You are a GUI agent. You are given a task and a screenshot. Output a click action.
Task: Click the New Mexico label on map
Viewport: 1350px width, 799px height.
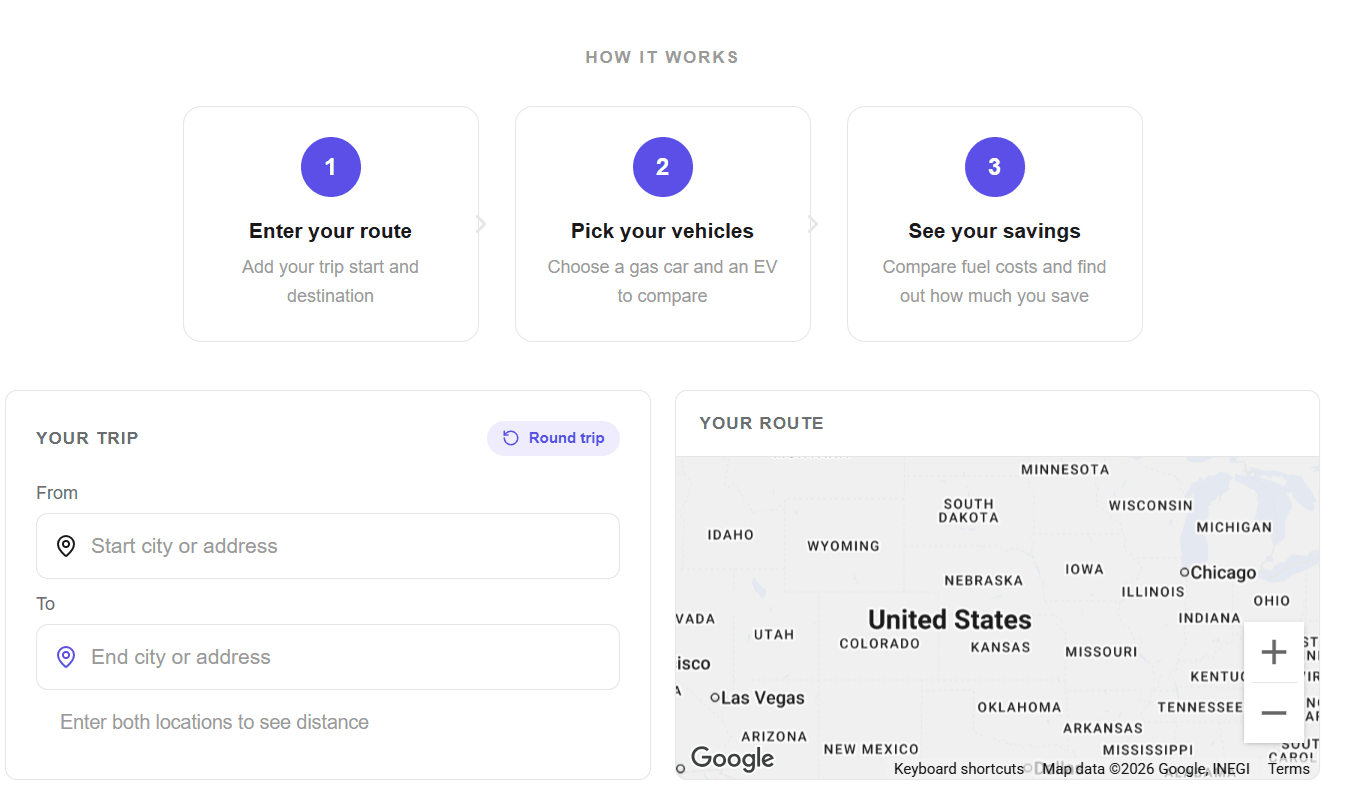[x=871, y=749]
